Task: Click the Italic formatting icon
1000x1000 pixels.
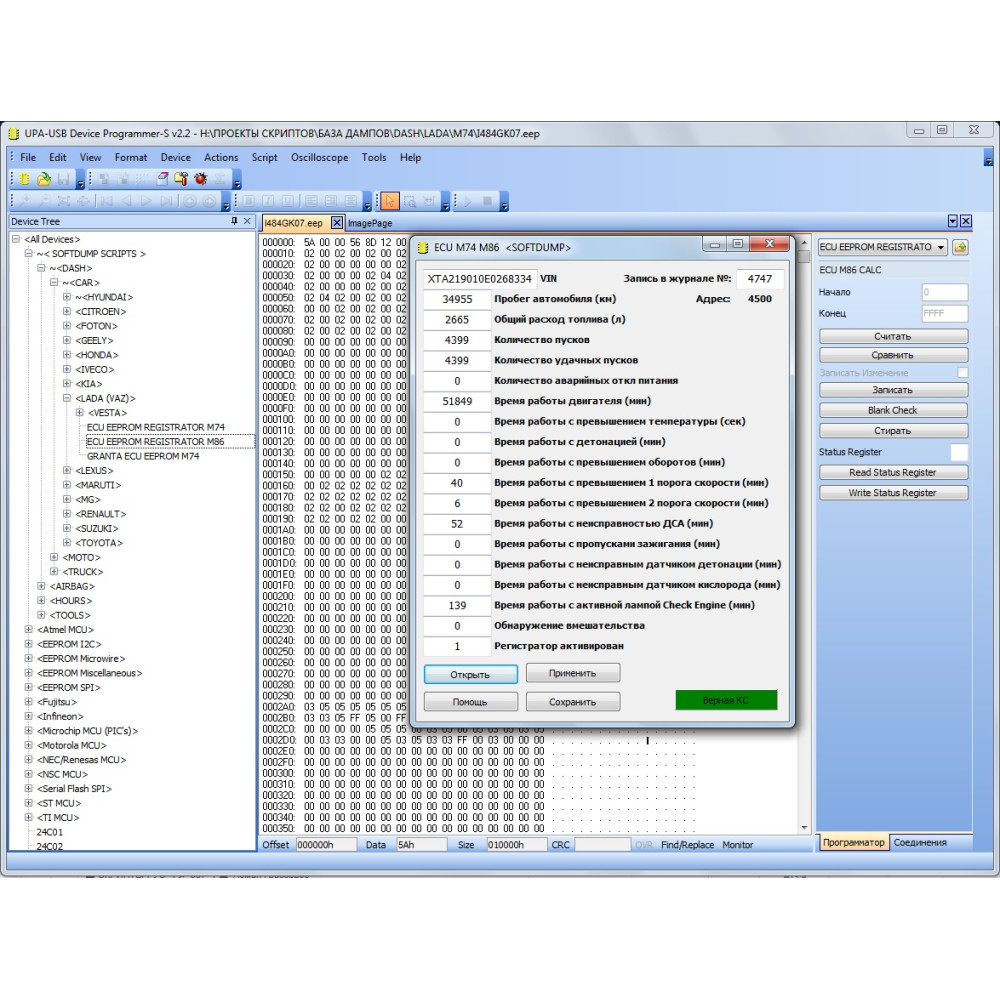Action: coord(268,201)
